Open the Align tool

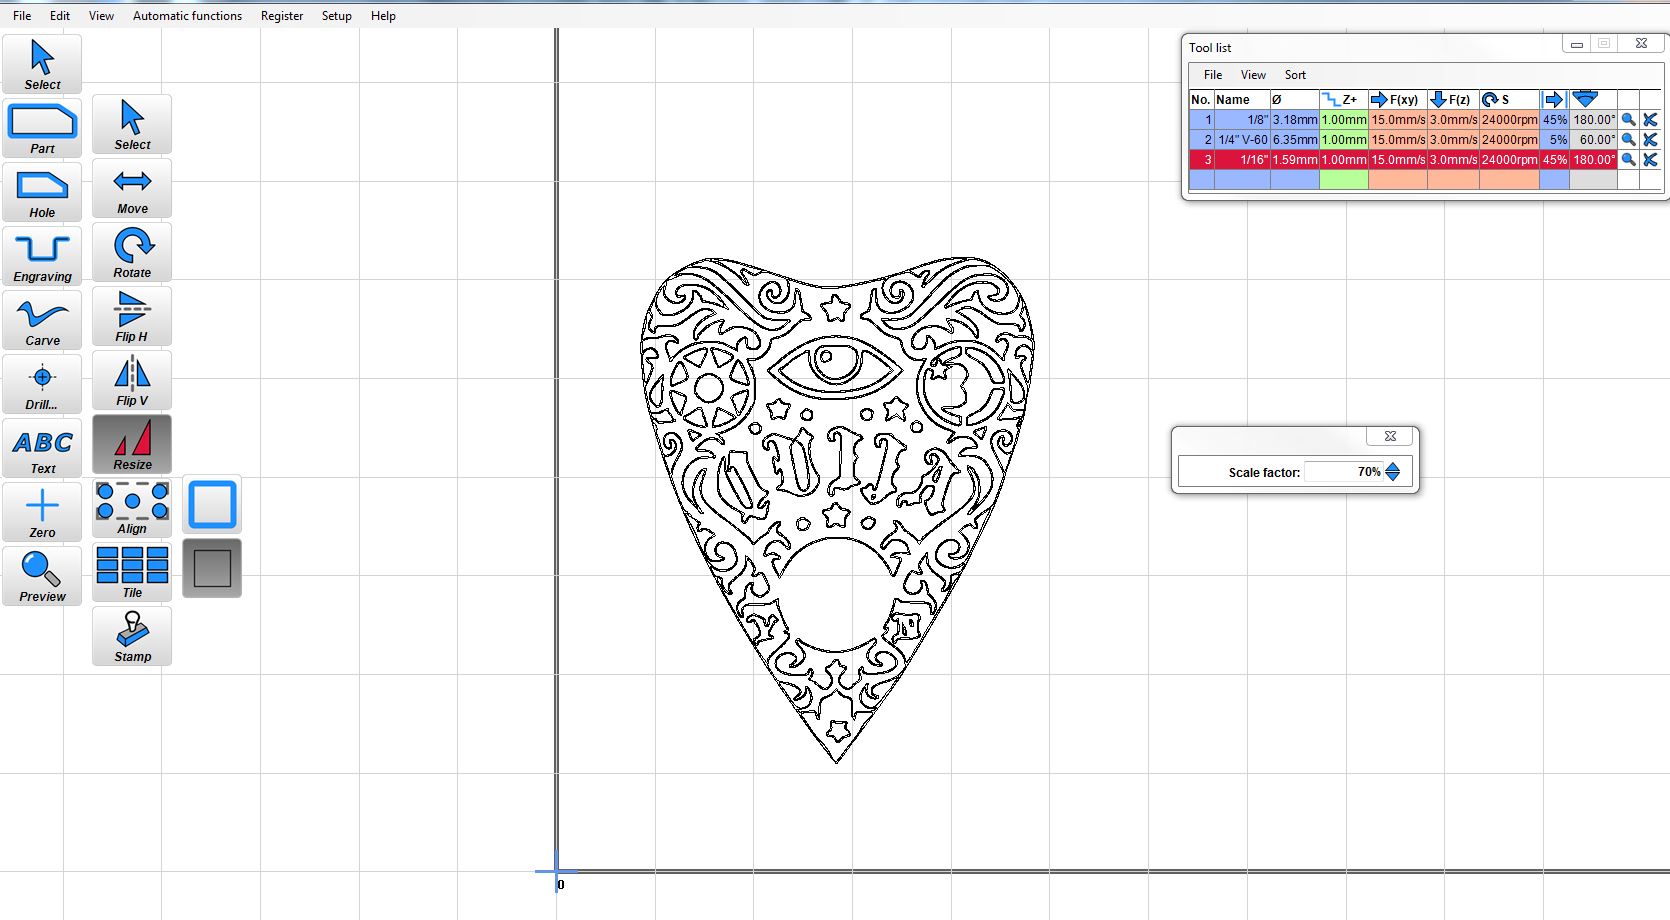click(132, 508)
